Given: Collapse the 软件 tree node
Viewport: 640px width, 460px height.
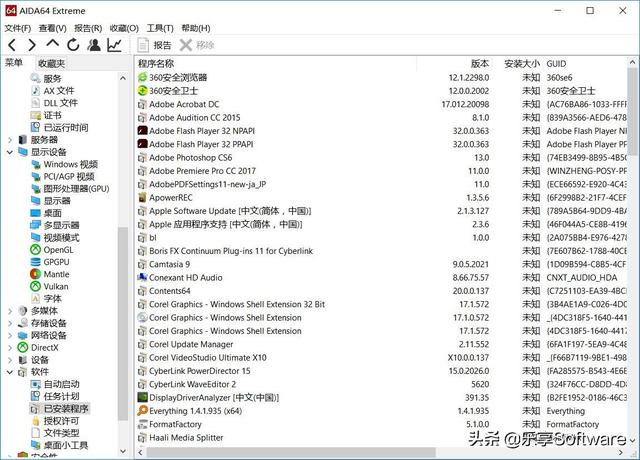Looking at the screenshot, I should click(x=10, y=372).
